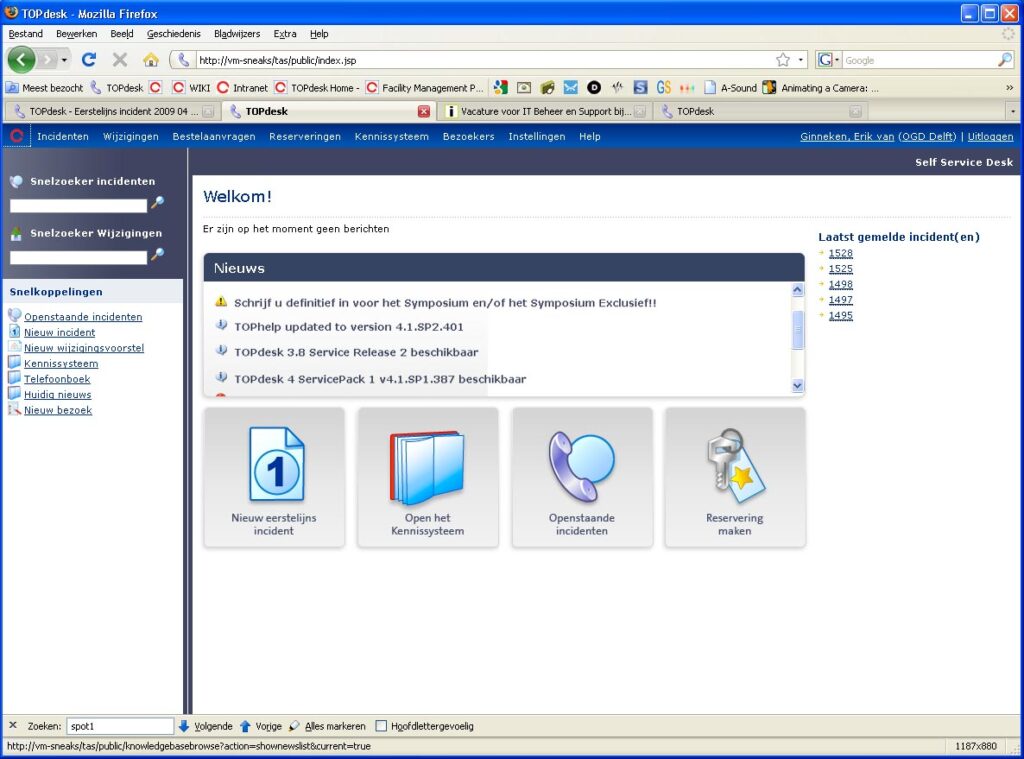
Task: Expand the address bar URL dropdown
Action: [801, 60]
